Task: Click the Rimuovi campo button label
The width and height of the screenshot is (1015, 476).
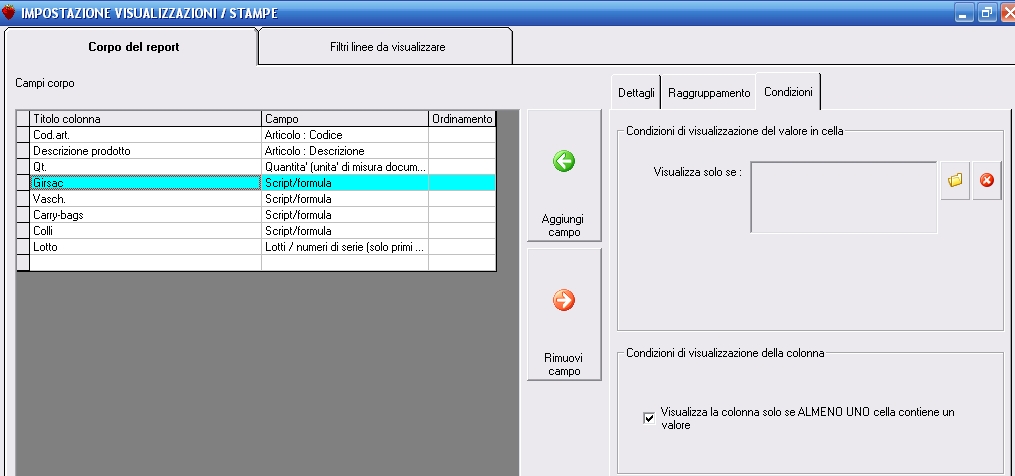Action: [x=564, y=365]
